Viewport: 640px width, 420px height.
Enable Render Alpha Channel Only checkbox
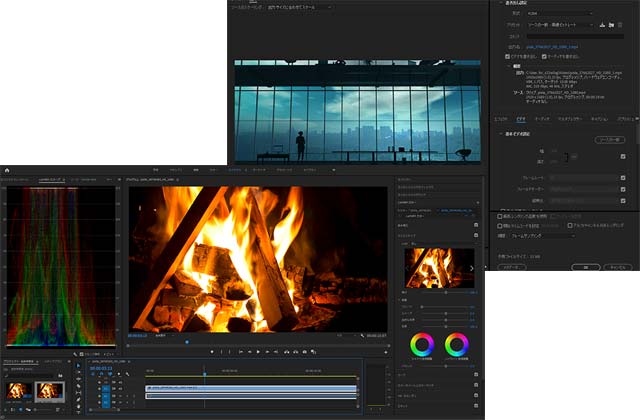(x=570, y=225)
